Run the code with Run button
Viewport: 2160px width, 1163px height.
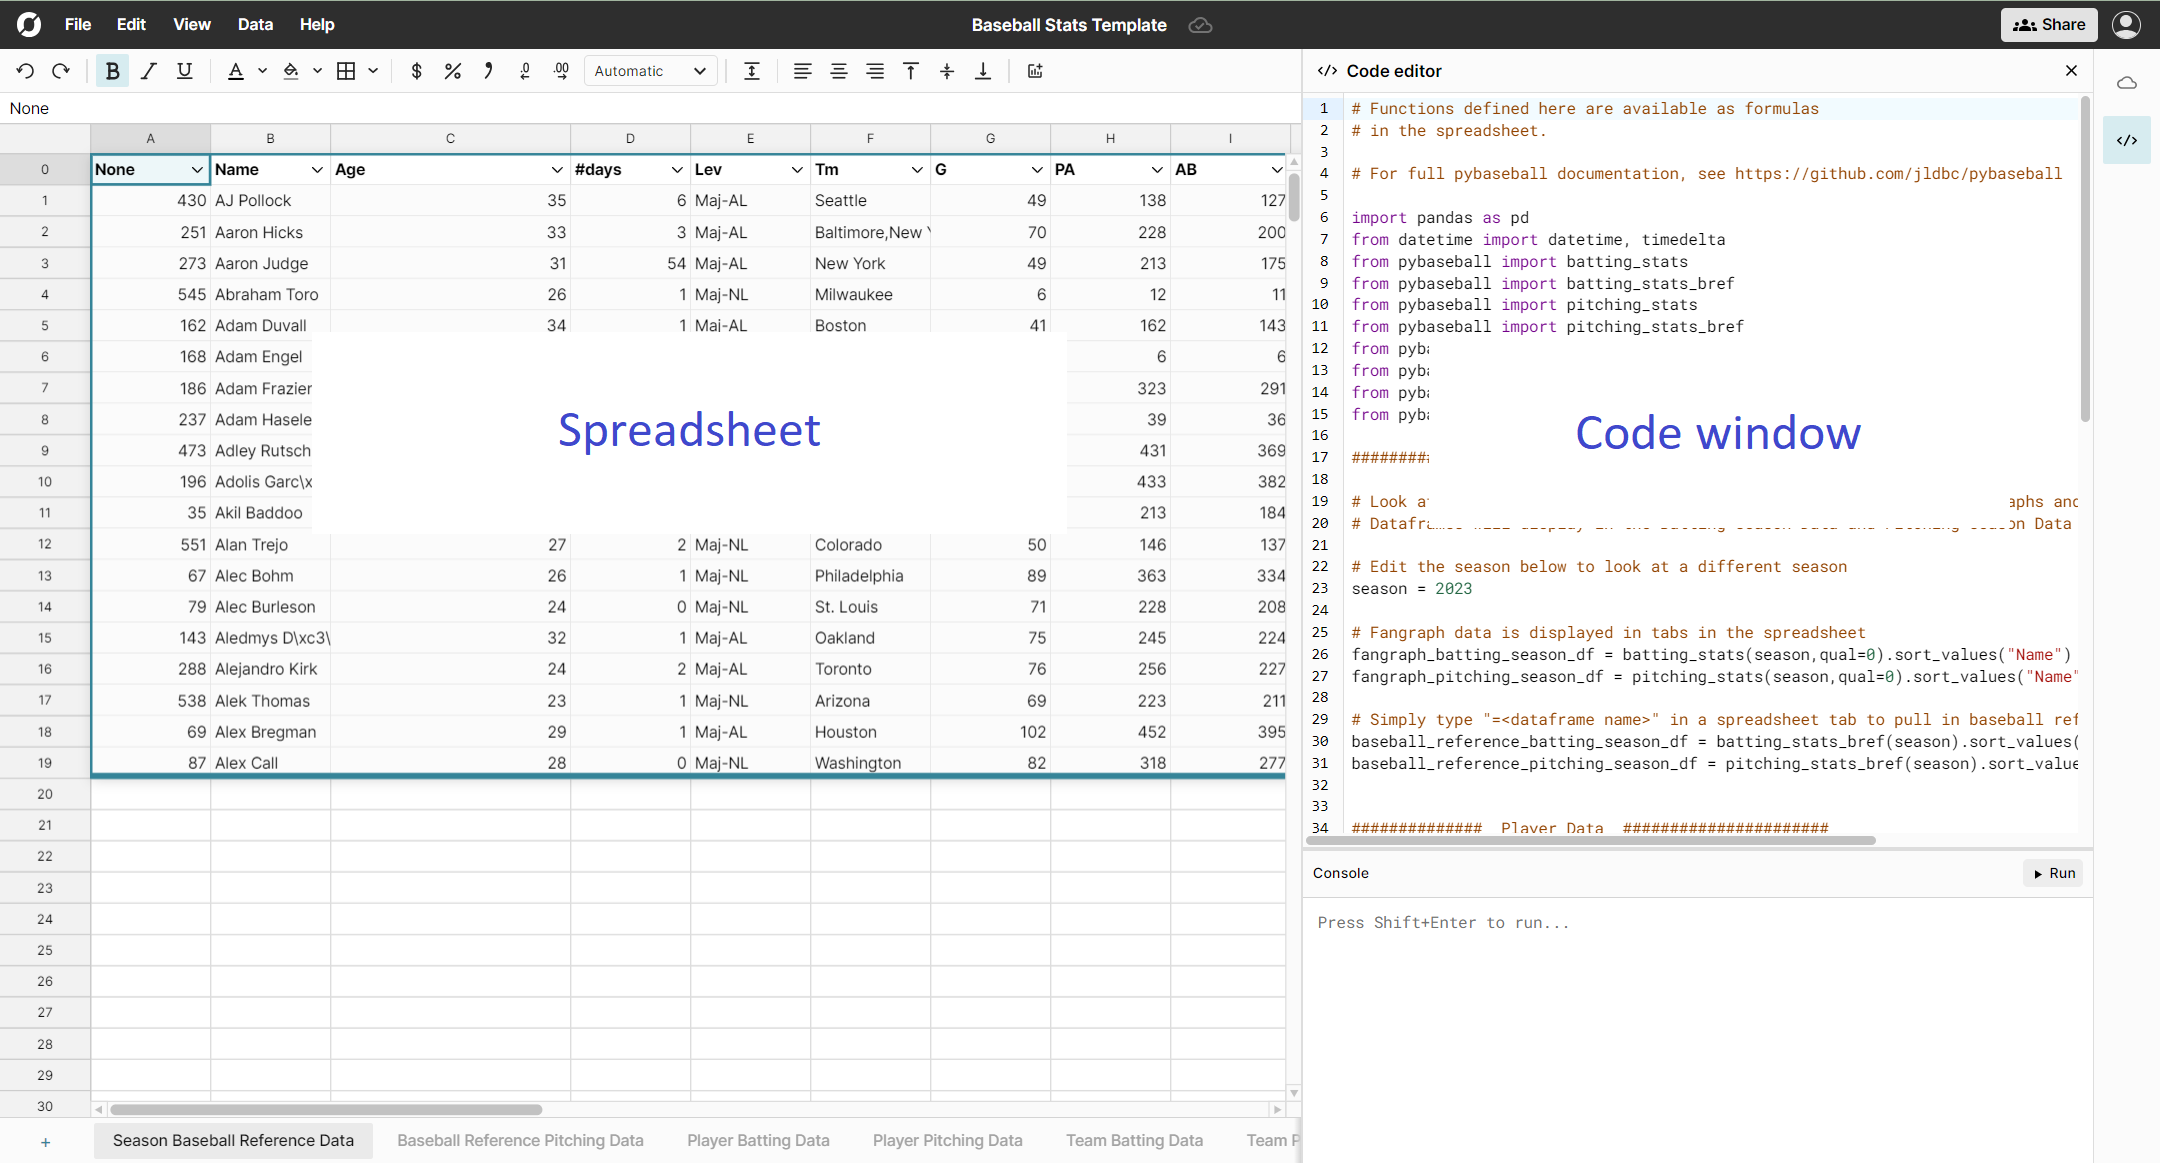[2054, 873]
